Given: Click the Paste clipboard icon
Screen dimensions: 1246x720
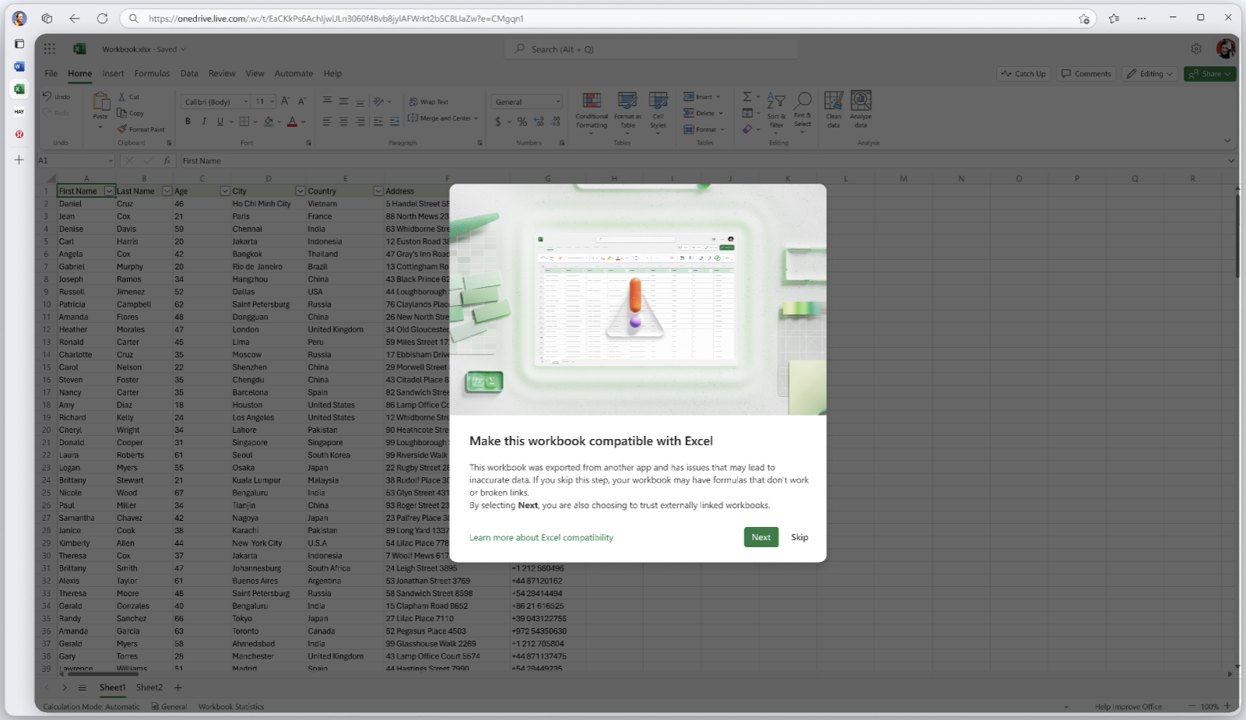Looking at the screenshot, I should (x=101, y=102).
